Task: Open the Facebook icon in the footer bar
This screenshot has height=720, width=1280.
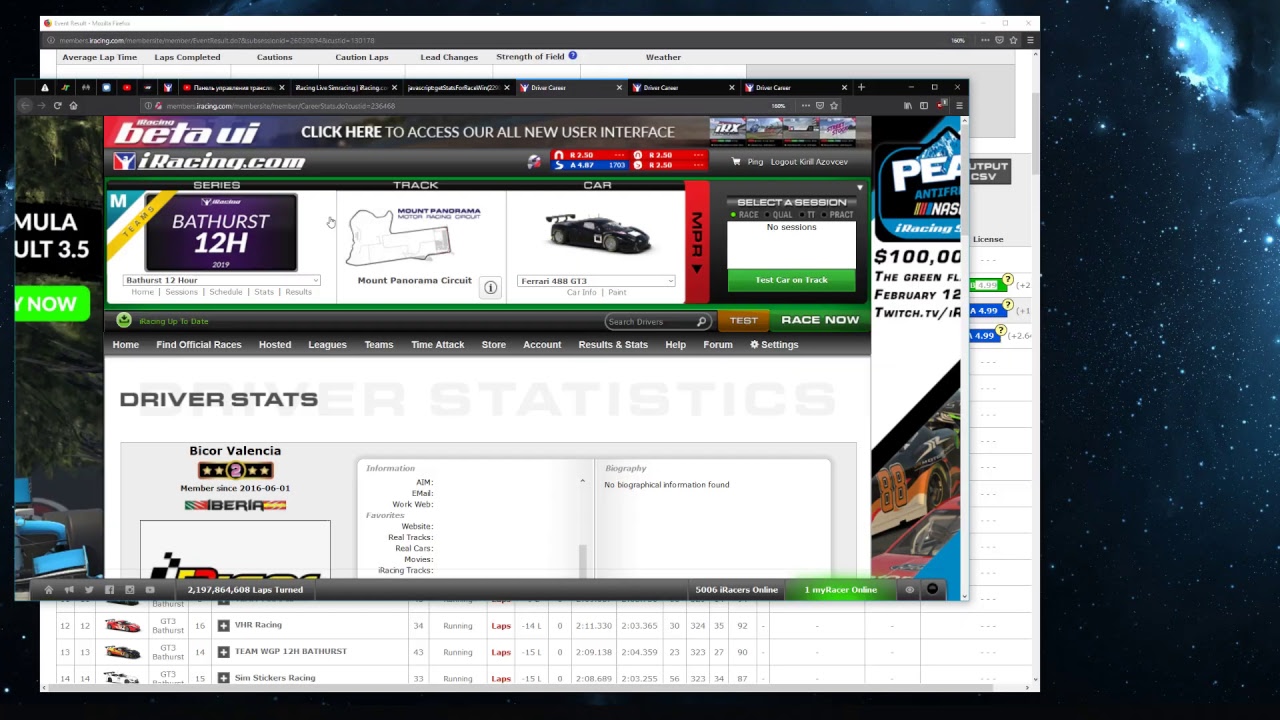Action: pyautogui.click(x=109, y=590)
